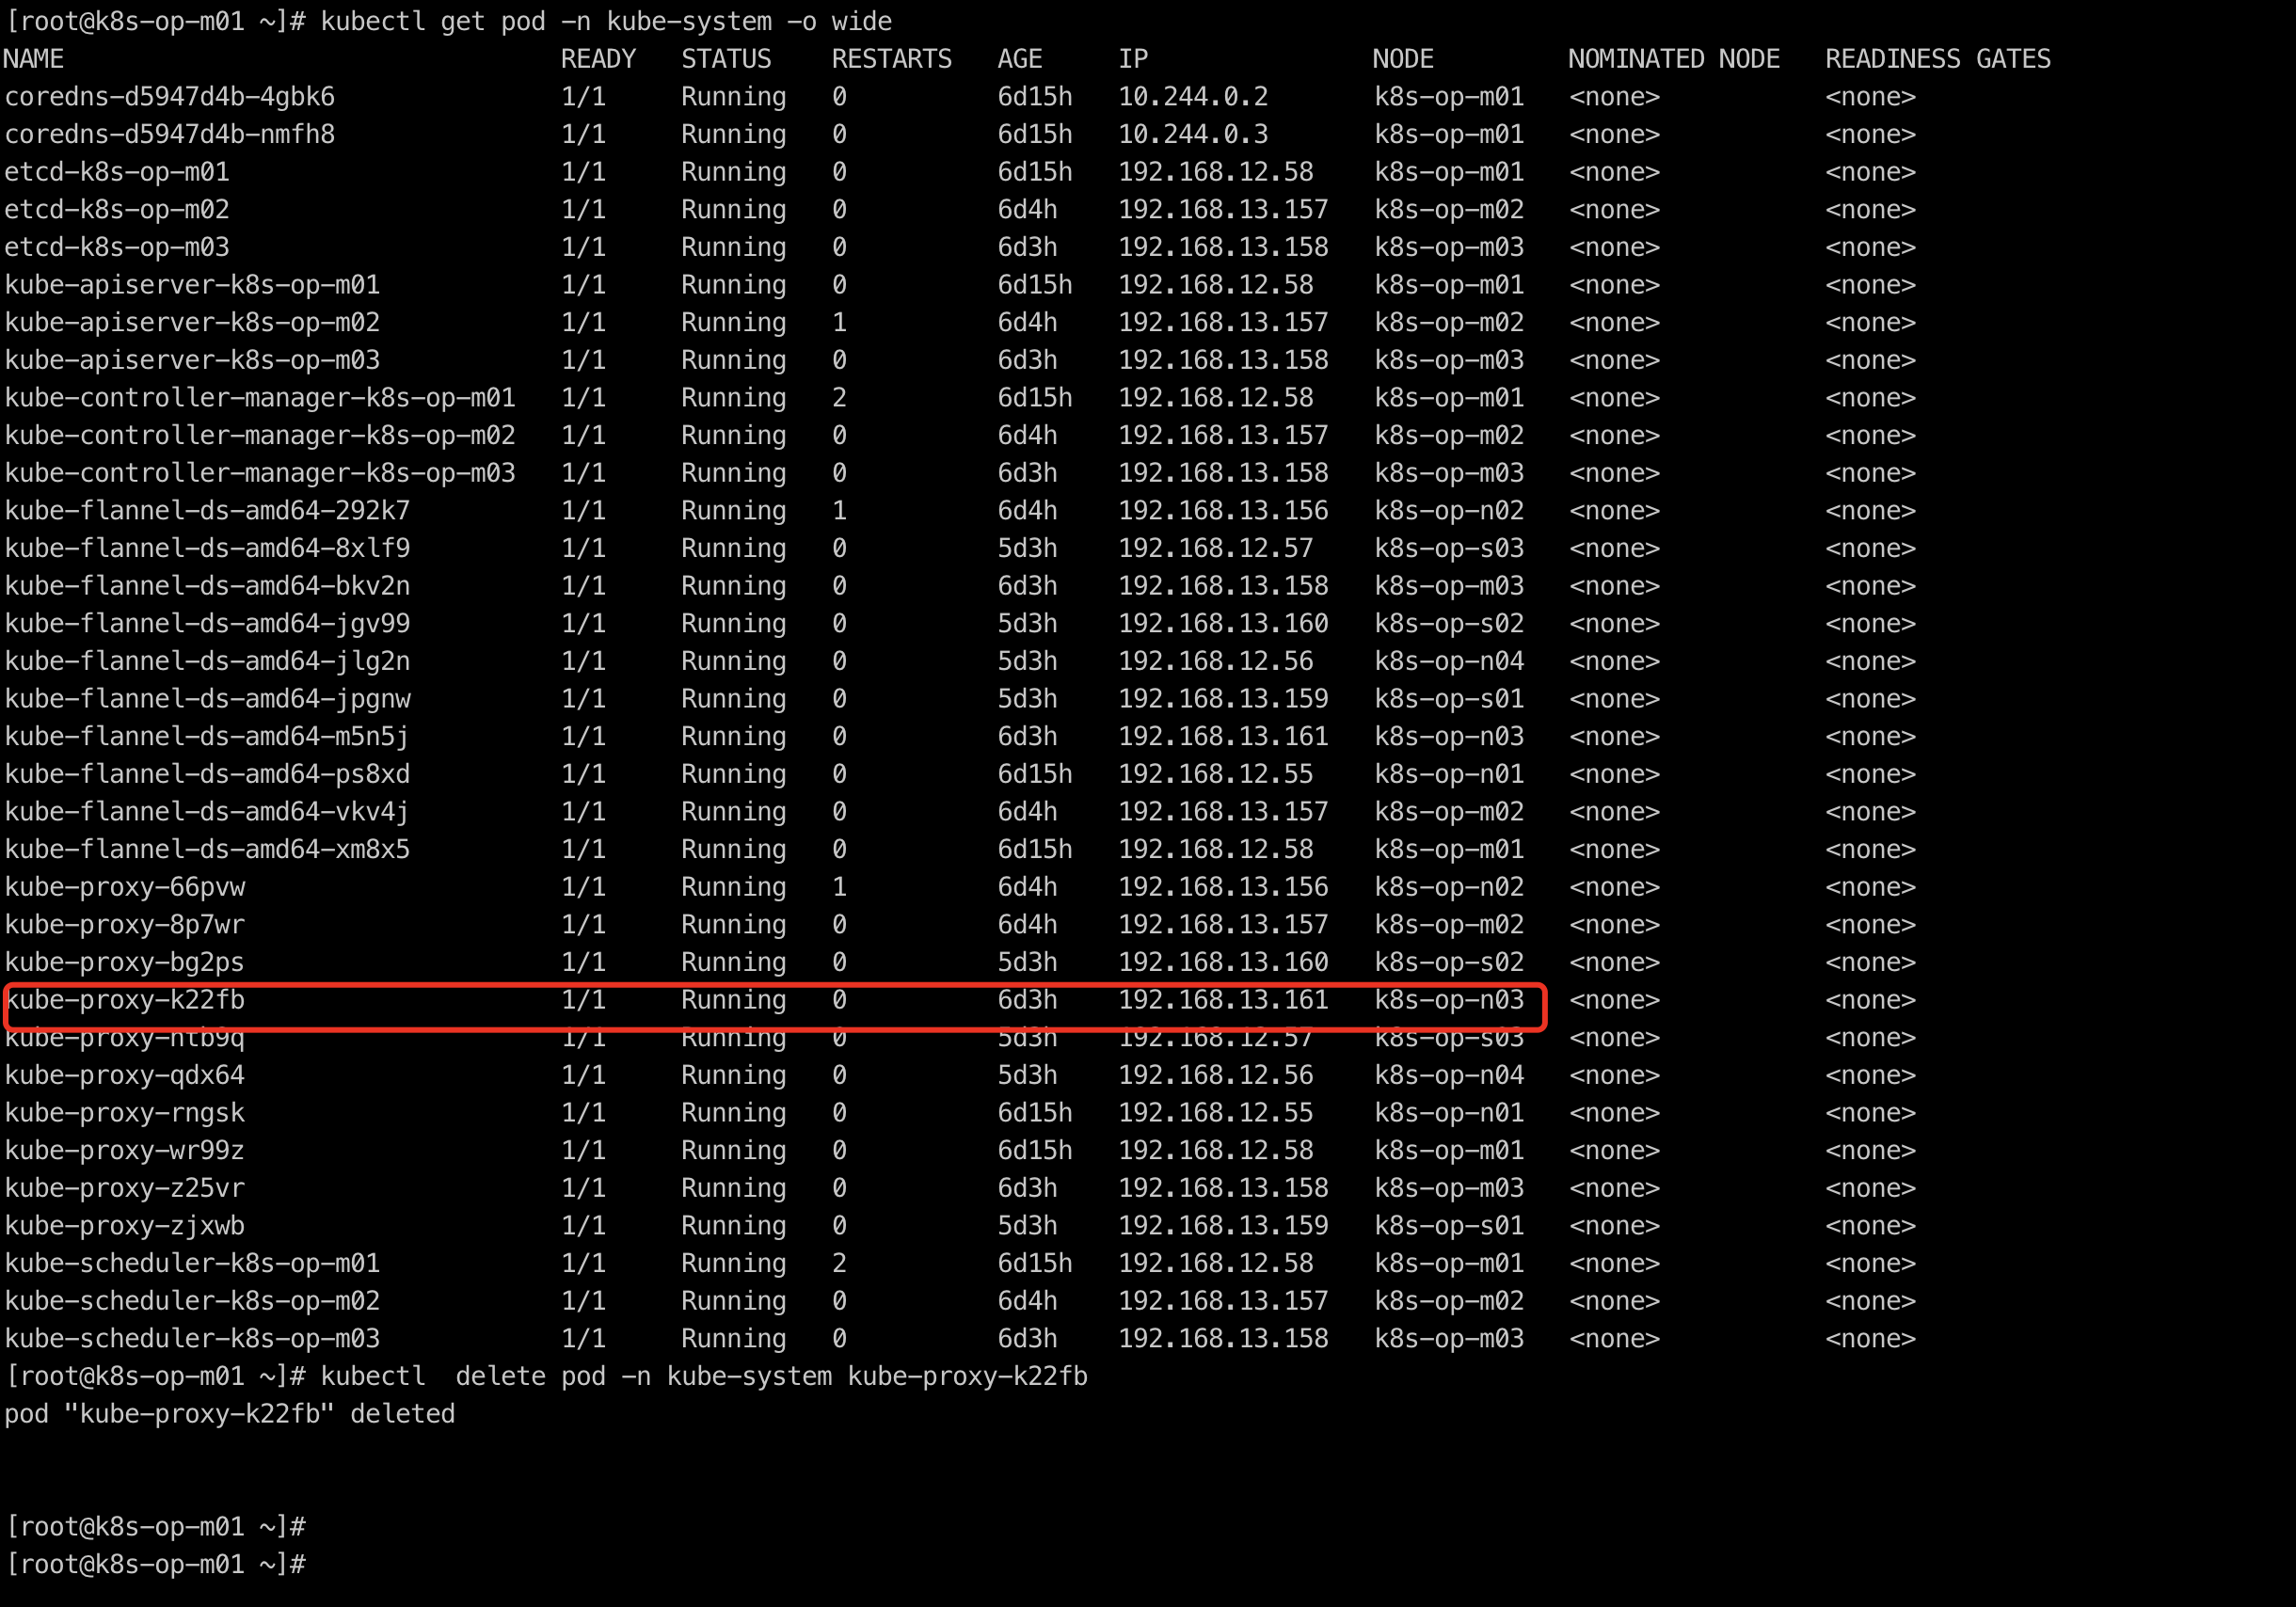Click node k8s-op-s02 in kube-flannel-ds-amd64-jgv99 row
Image resolution: width=2296 pixels, height=1607 pixels.
tap(1449, 624)
